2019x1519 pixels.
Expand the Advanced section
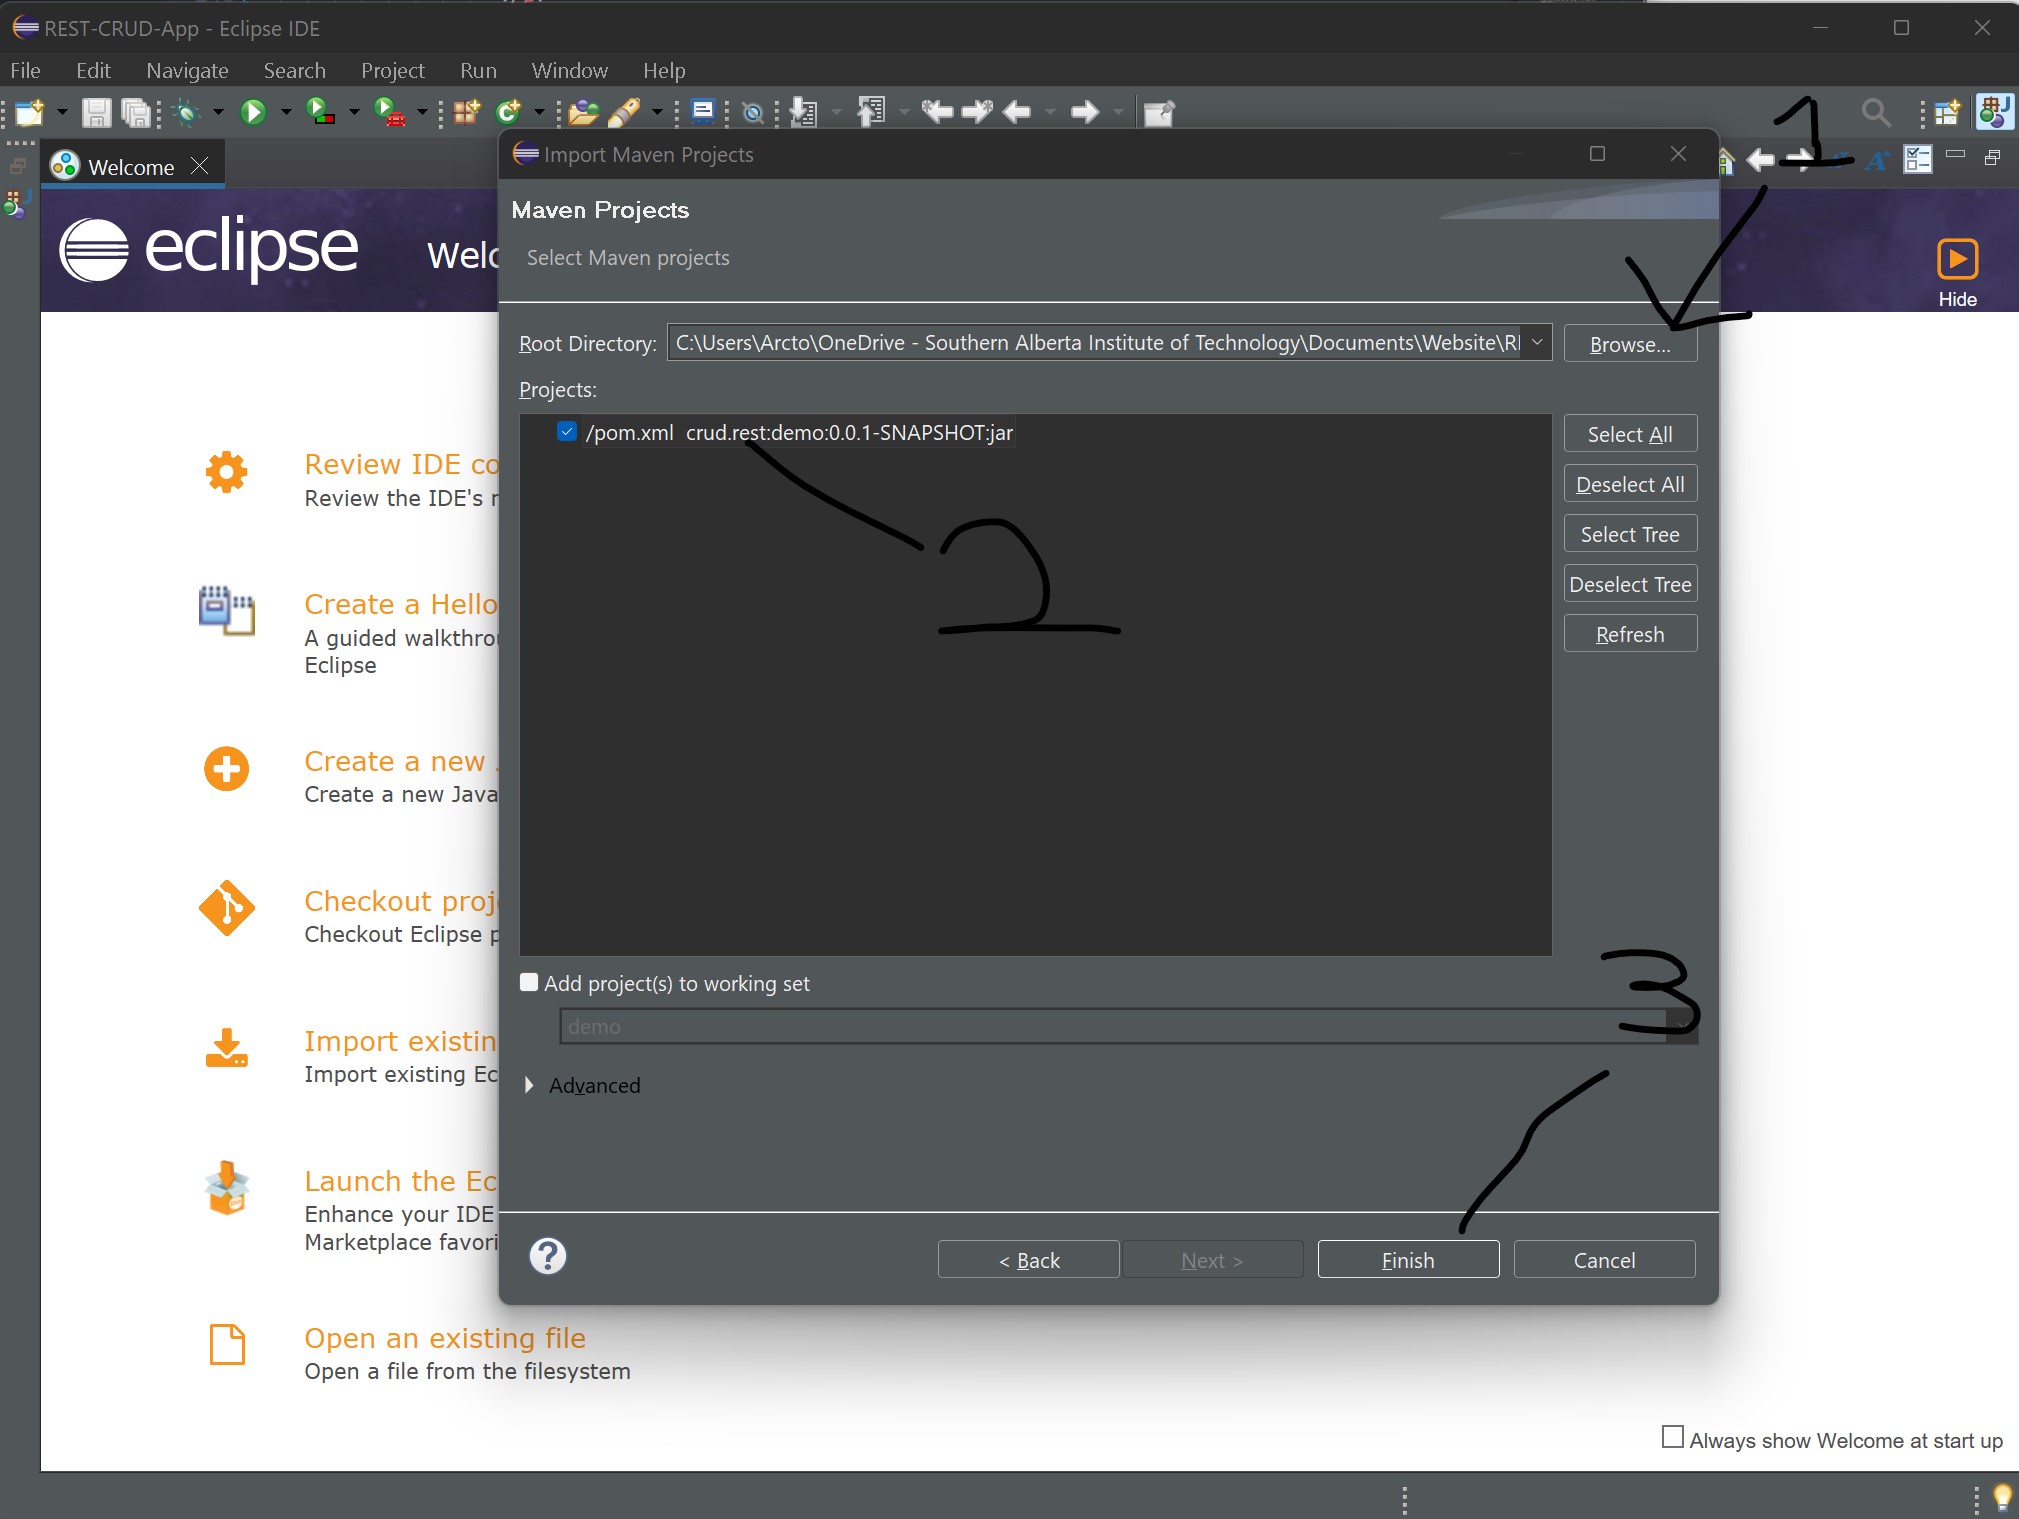530,1085
